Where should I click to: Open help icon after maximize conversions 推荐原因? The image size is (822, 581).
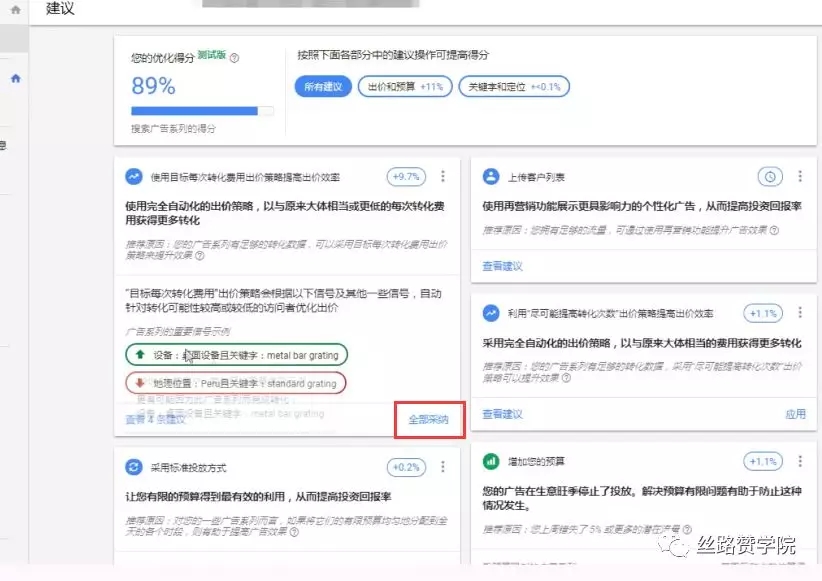click(x=566, y=378)
